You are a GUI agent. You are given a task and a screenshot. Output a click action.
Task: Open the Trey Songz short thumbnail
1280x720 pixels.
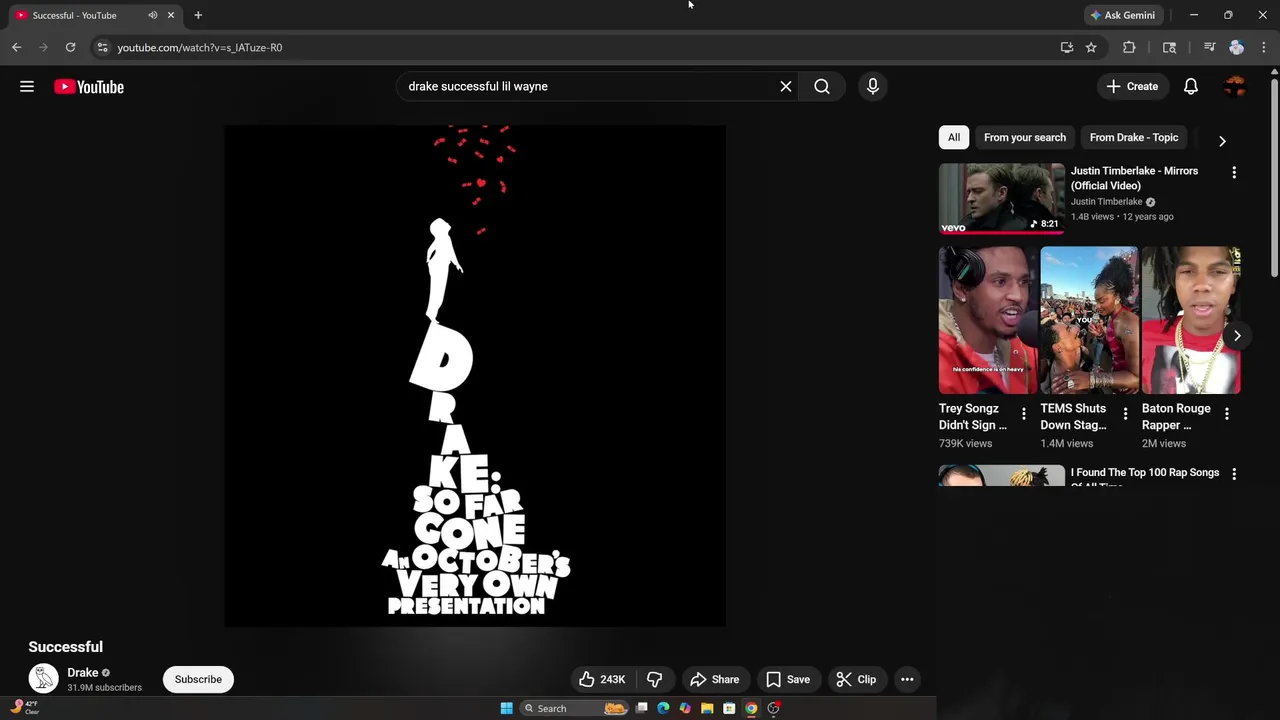tap(988, 320)
